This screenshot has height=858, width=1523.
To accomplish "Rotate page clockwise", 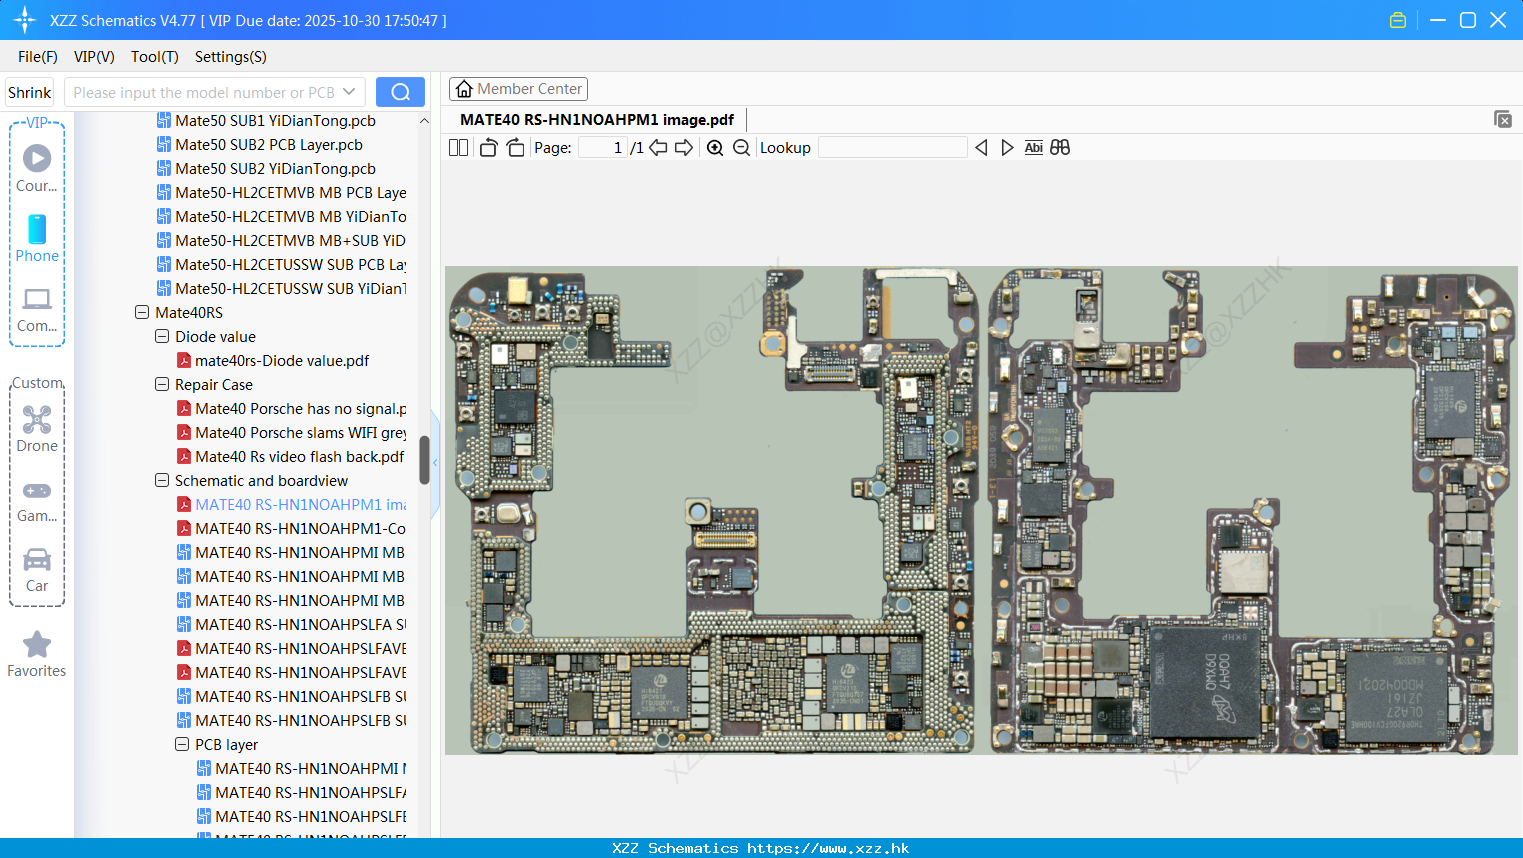I will pyautogui.click(x=515, y=148).
